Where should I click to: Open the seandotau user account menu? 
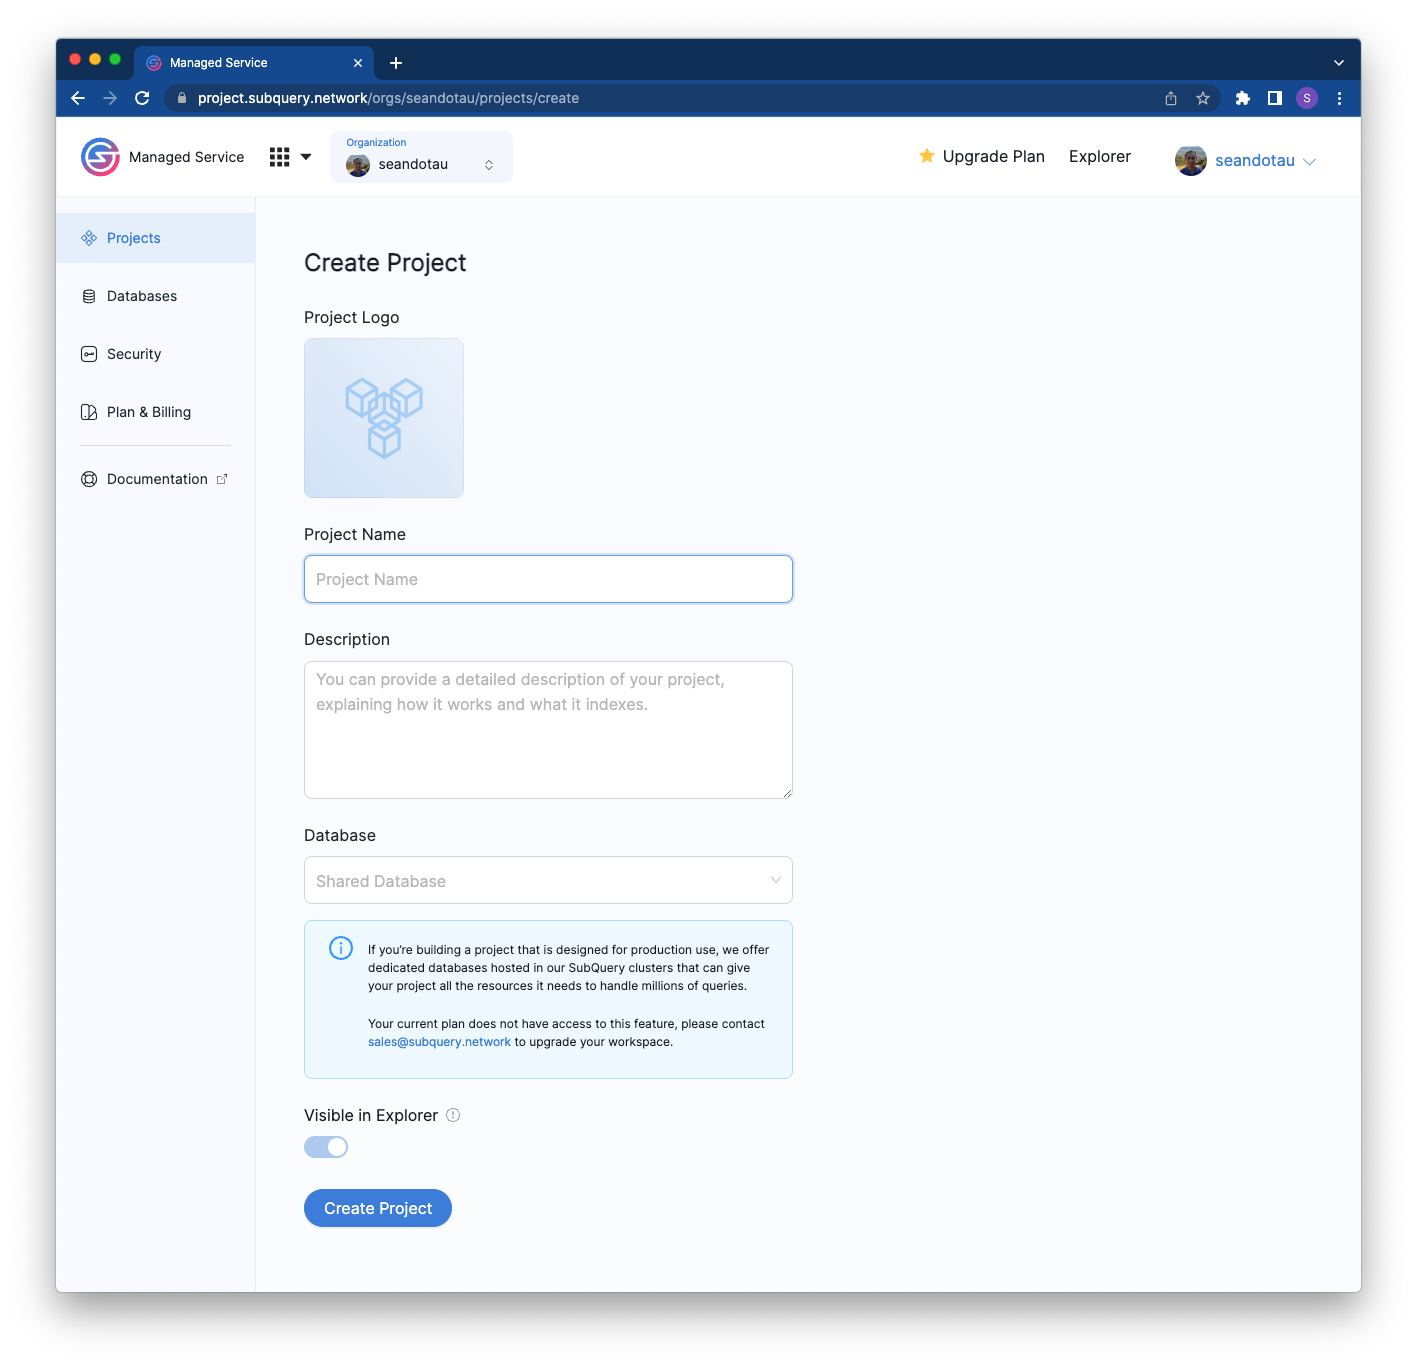click(x=1245, y=160)
